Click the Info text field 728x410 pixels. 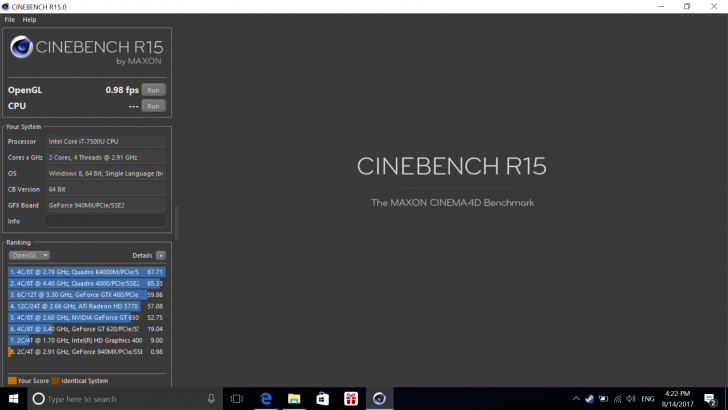105,221
